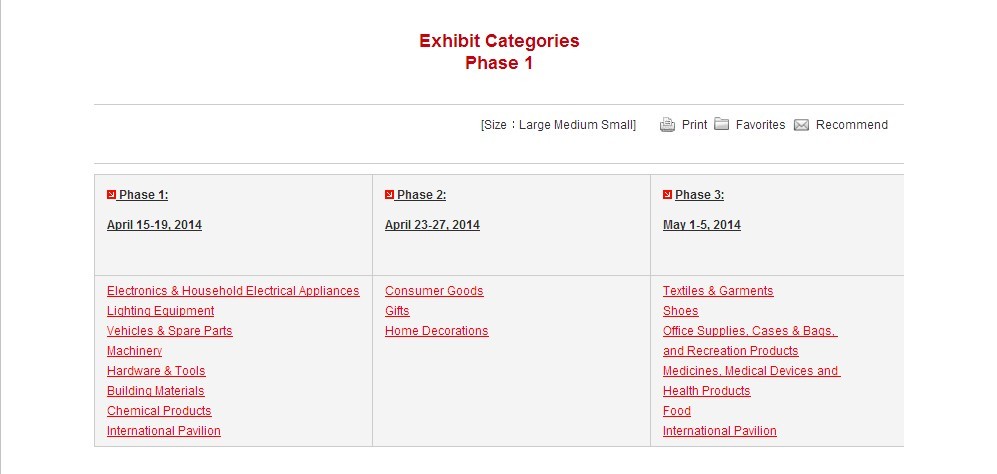Go to Lighting Equipment category
The width and height of the screenshot is (997, 474).
[x=160, y=311]
